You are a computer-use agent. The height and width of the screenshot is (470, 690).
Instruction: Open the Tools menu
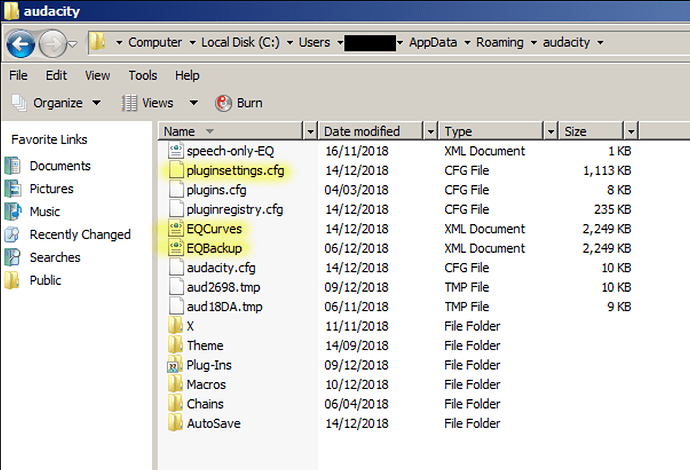[x=143, y=76]
